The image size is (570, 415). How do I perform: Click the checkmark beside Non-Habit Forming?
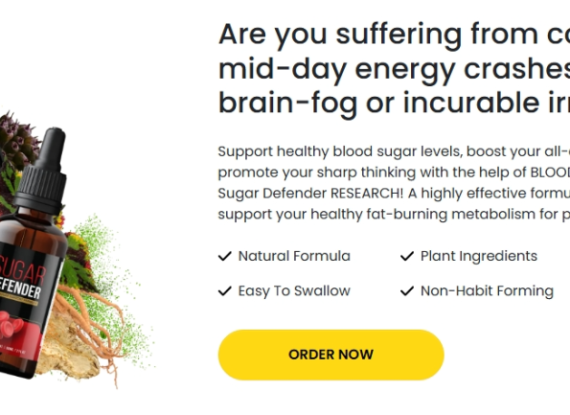pyautogui.click(x=407, y=291)
